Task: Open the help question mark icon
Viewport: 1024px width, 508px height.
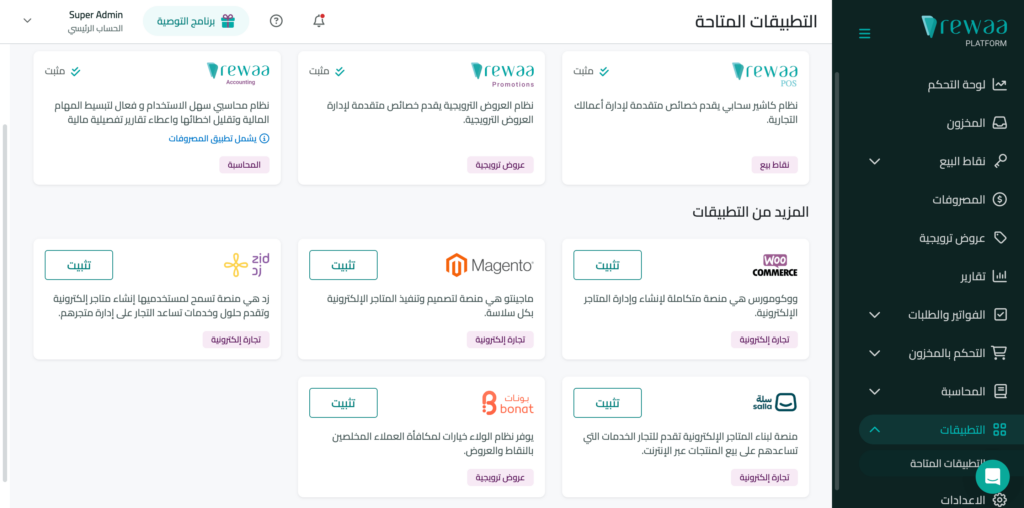Action: [276, 21]
